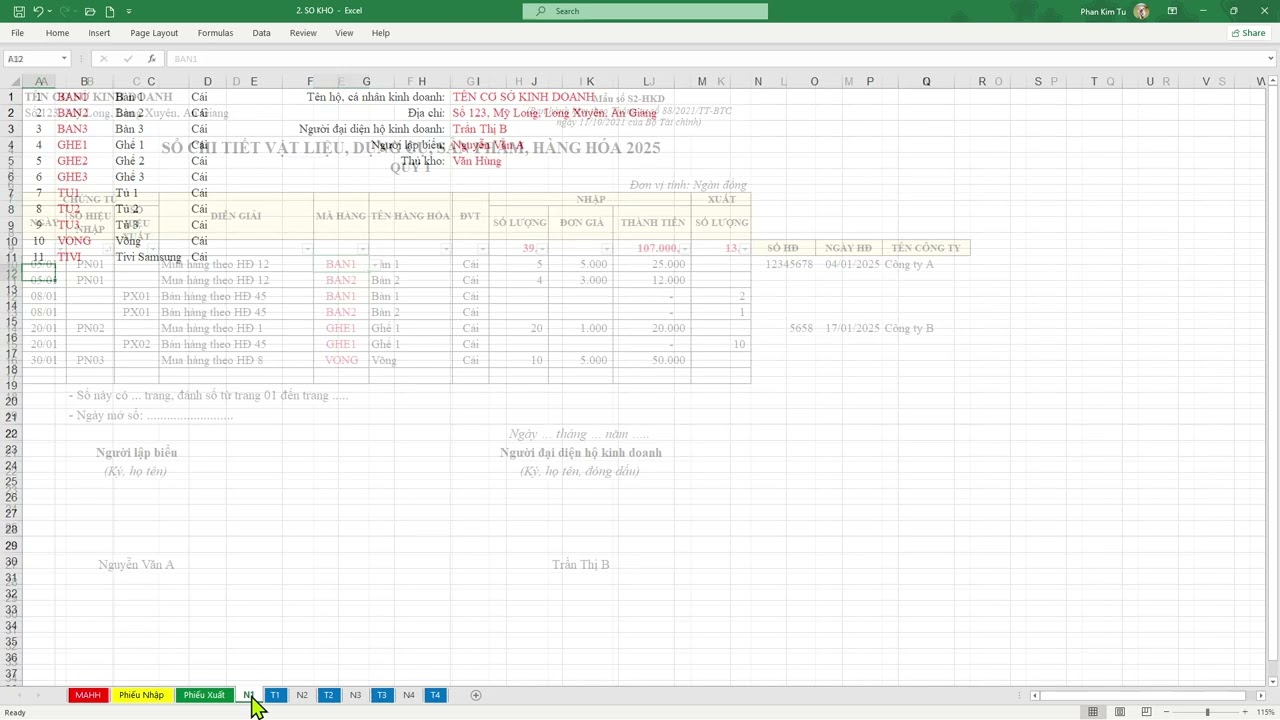1280x720 pixels.
Task: Open Insert Function fx dialog
Action: (151, 59)
